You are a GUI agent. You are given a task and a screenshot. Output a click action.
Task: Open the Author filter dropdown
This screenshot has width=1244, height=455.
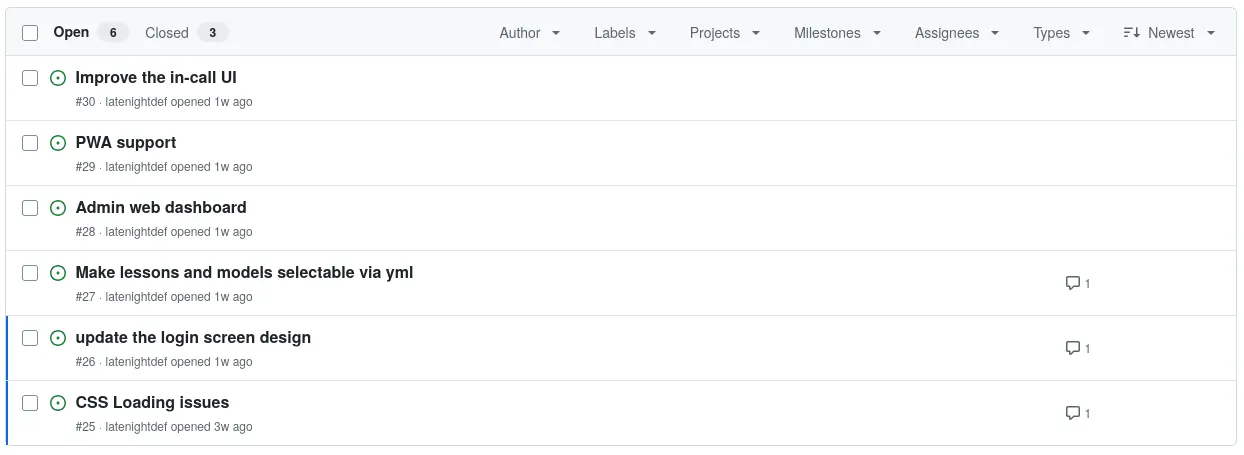(x=530, y=33)
